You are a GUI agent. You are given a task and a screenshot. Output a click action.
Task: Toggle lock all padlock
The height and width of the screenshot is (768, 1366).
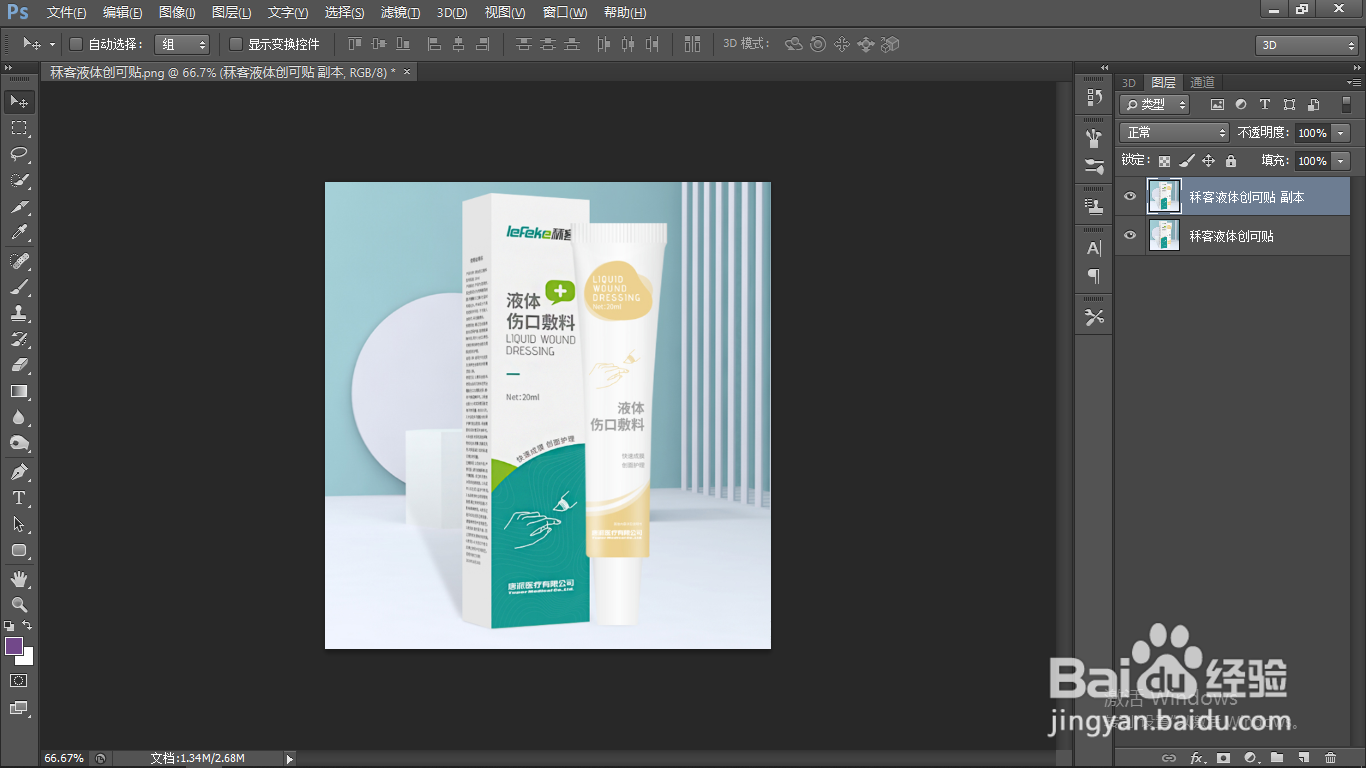pos(1230,160)
